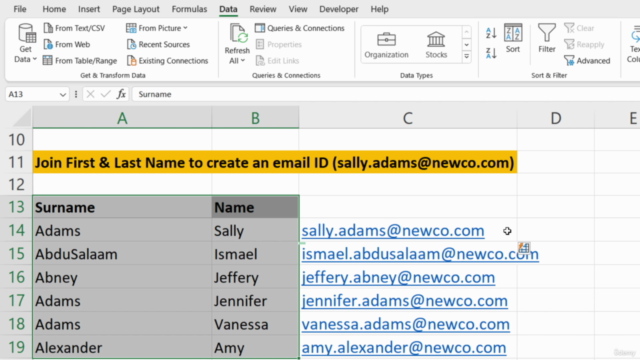Select cell containing Jeffery
The height and width of the screenshot is (360, 640).
(256, 278)
